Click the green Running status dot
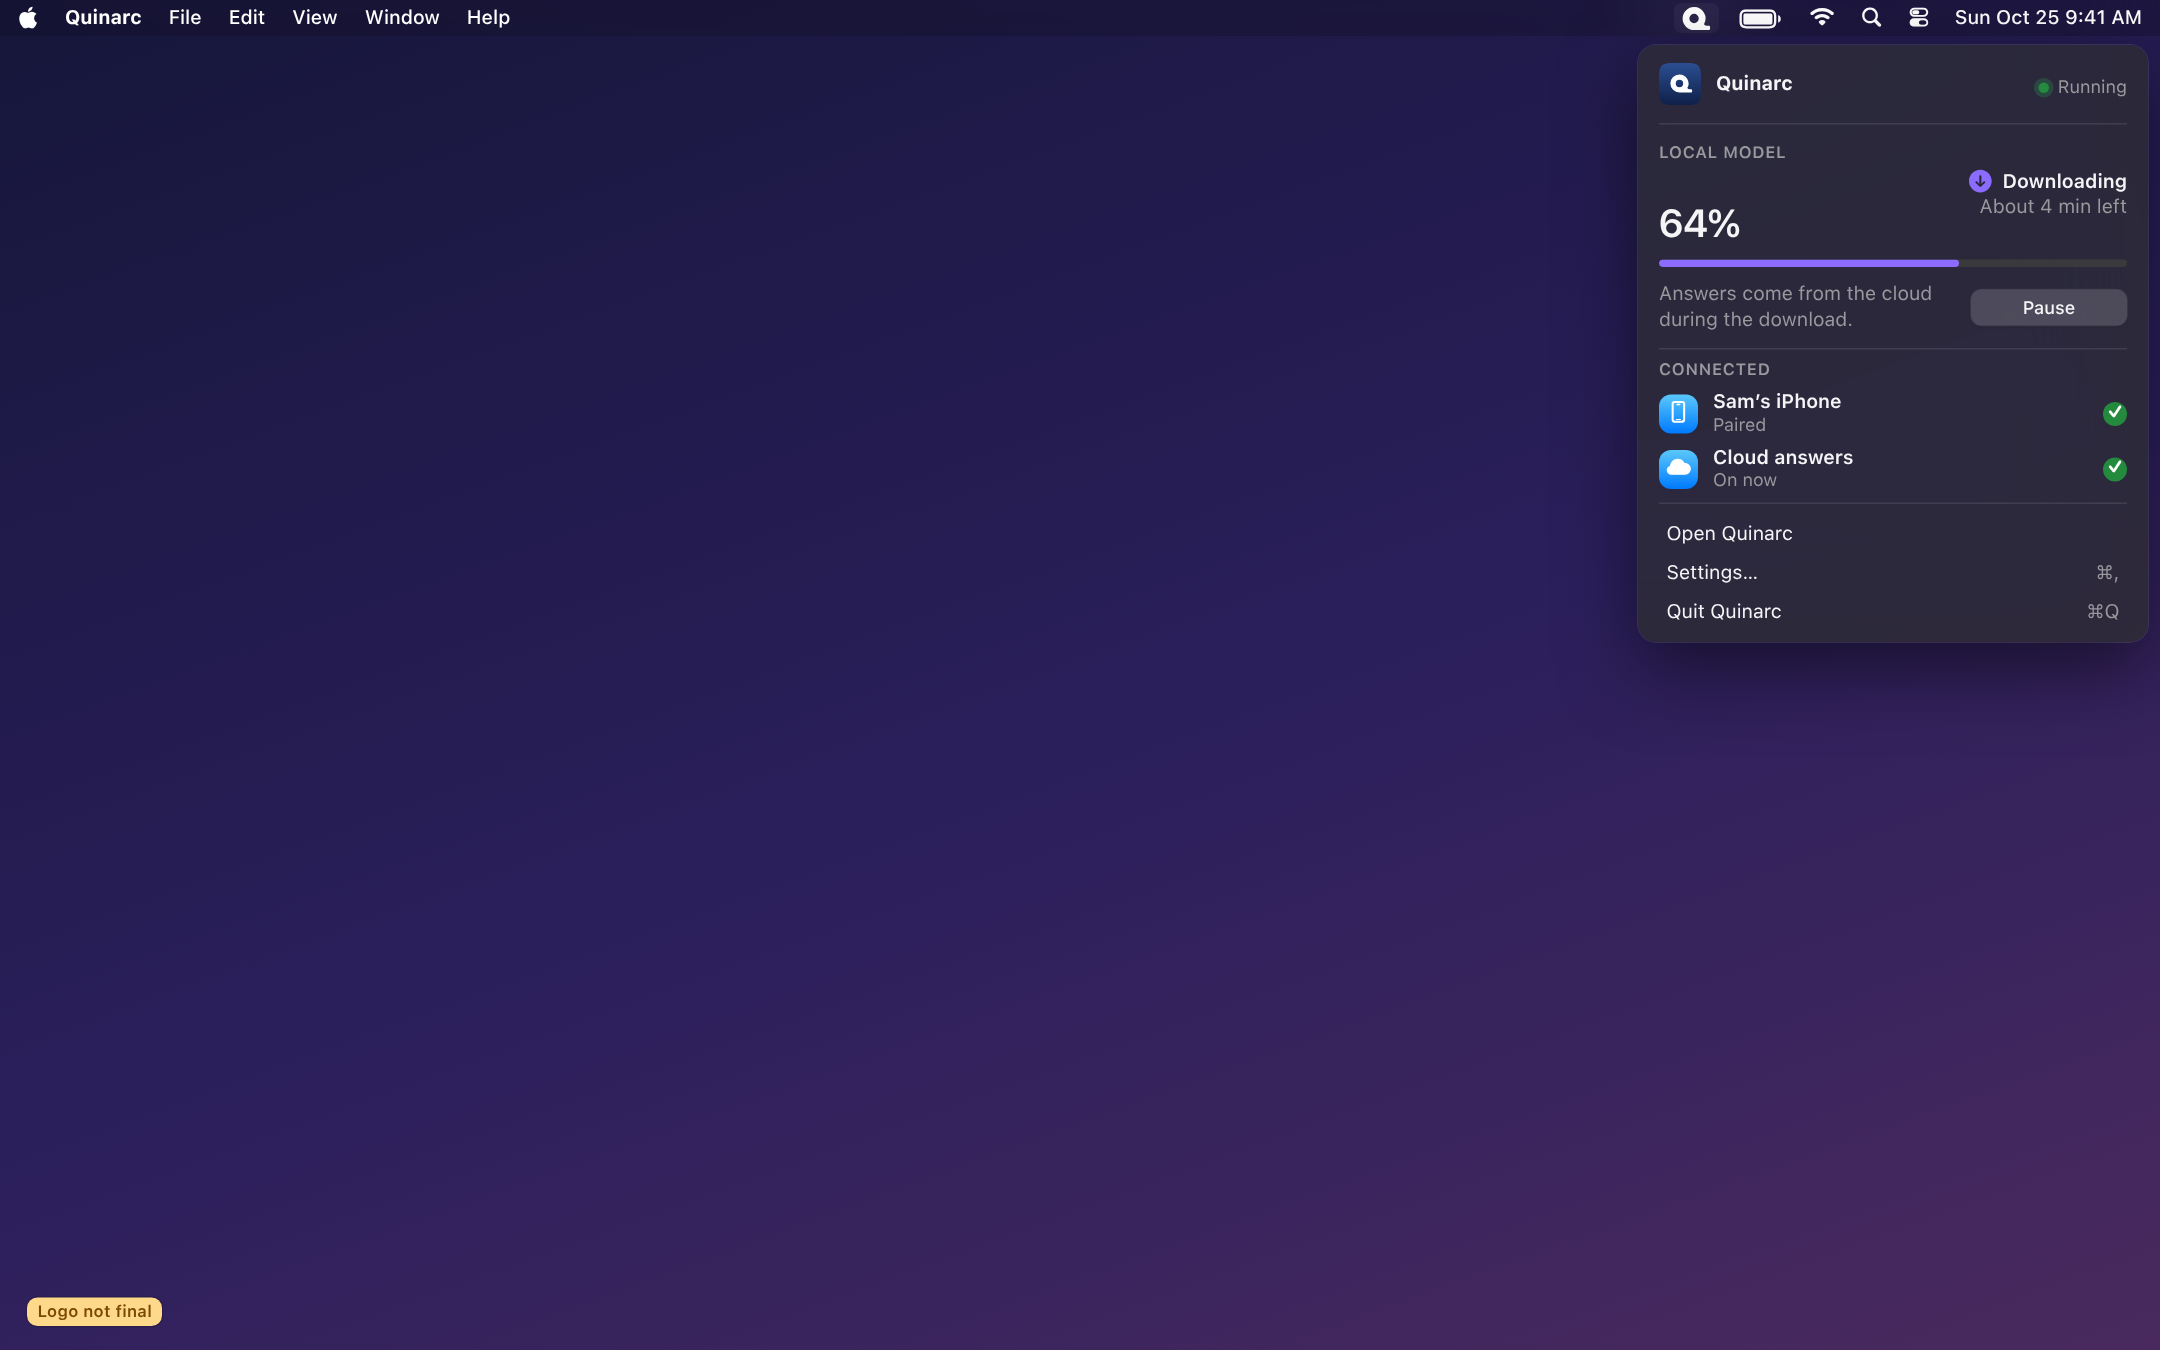 pos(2043,88)
